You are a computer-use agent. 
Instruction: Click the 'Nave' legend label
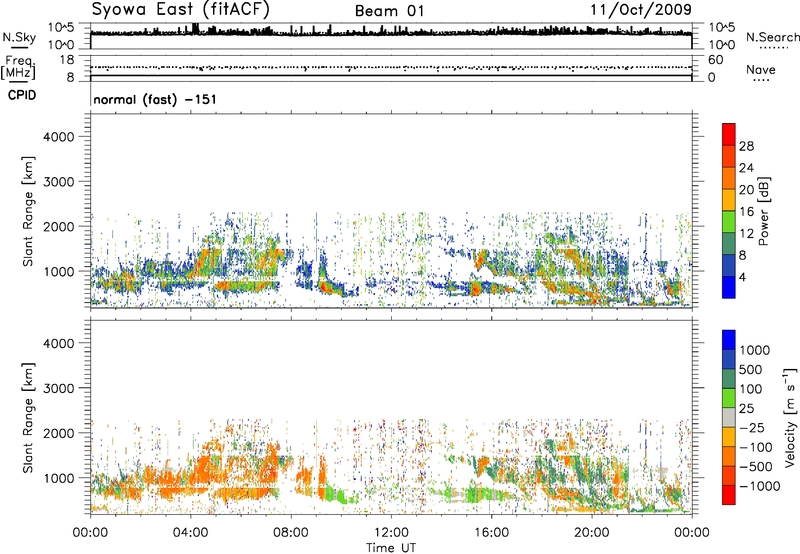[x=761, y=70]
